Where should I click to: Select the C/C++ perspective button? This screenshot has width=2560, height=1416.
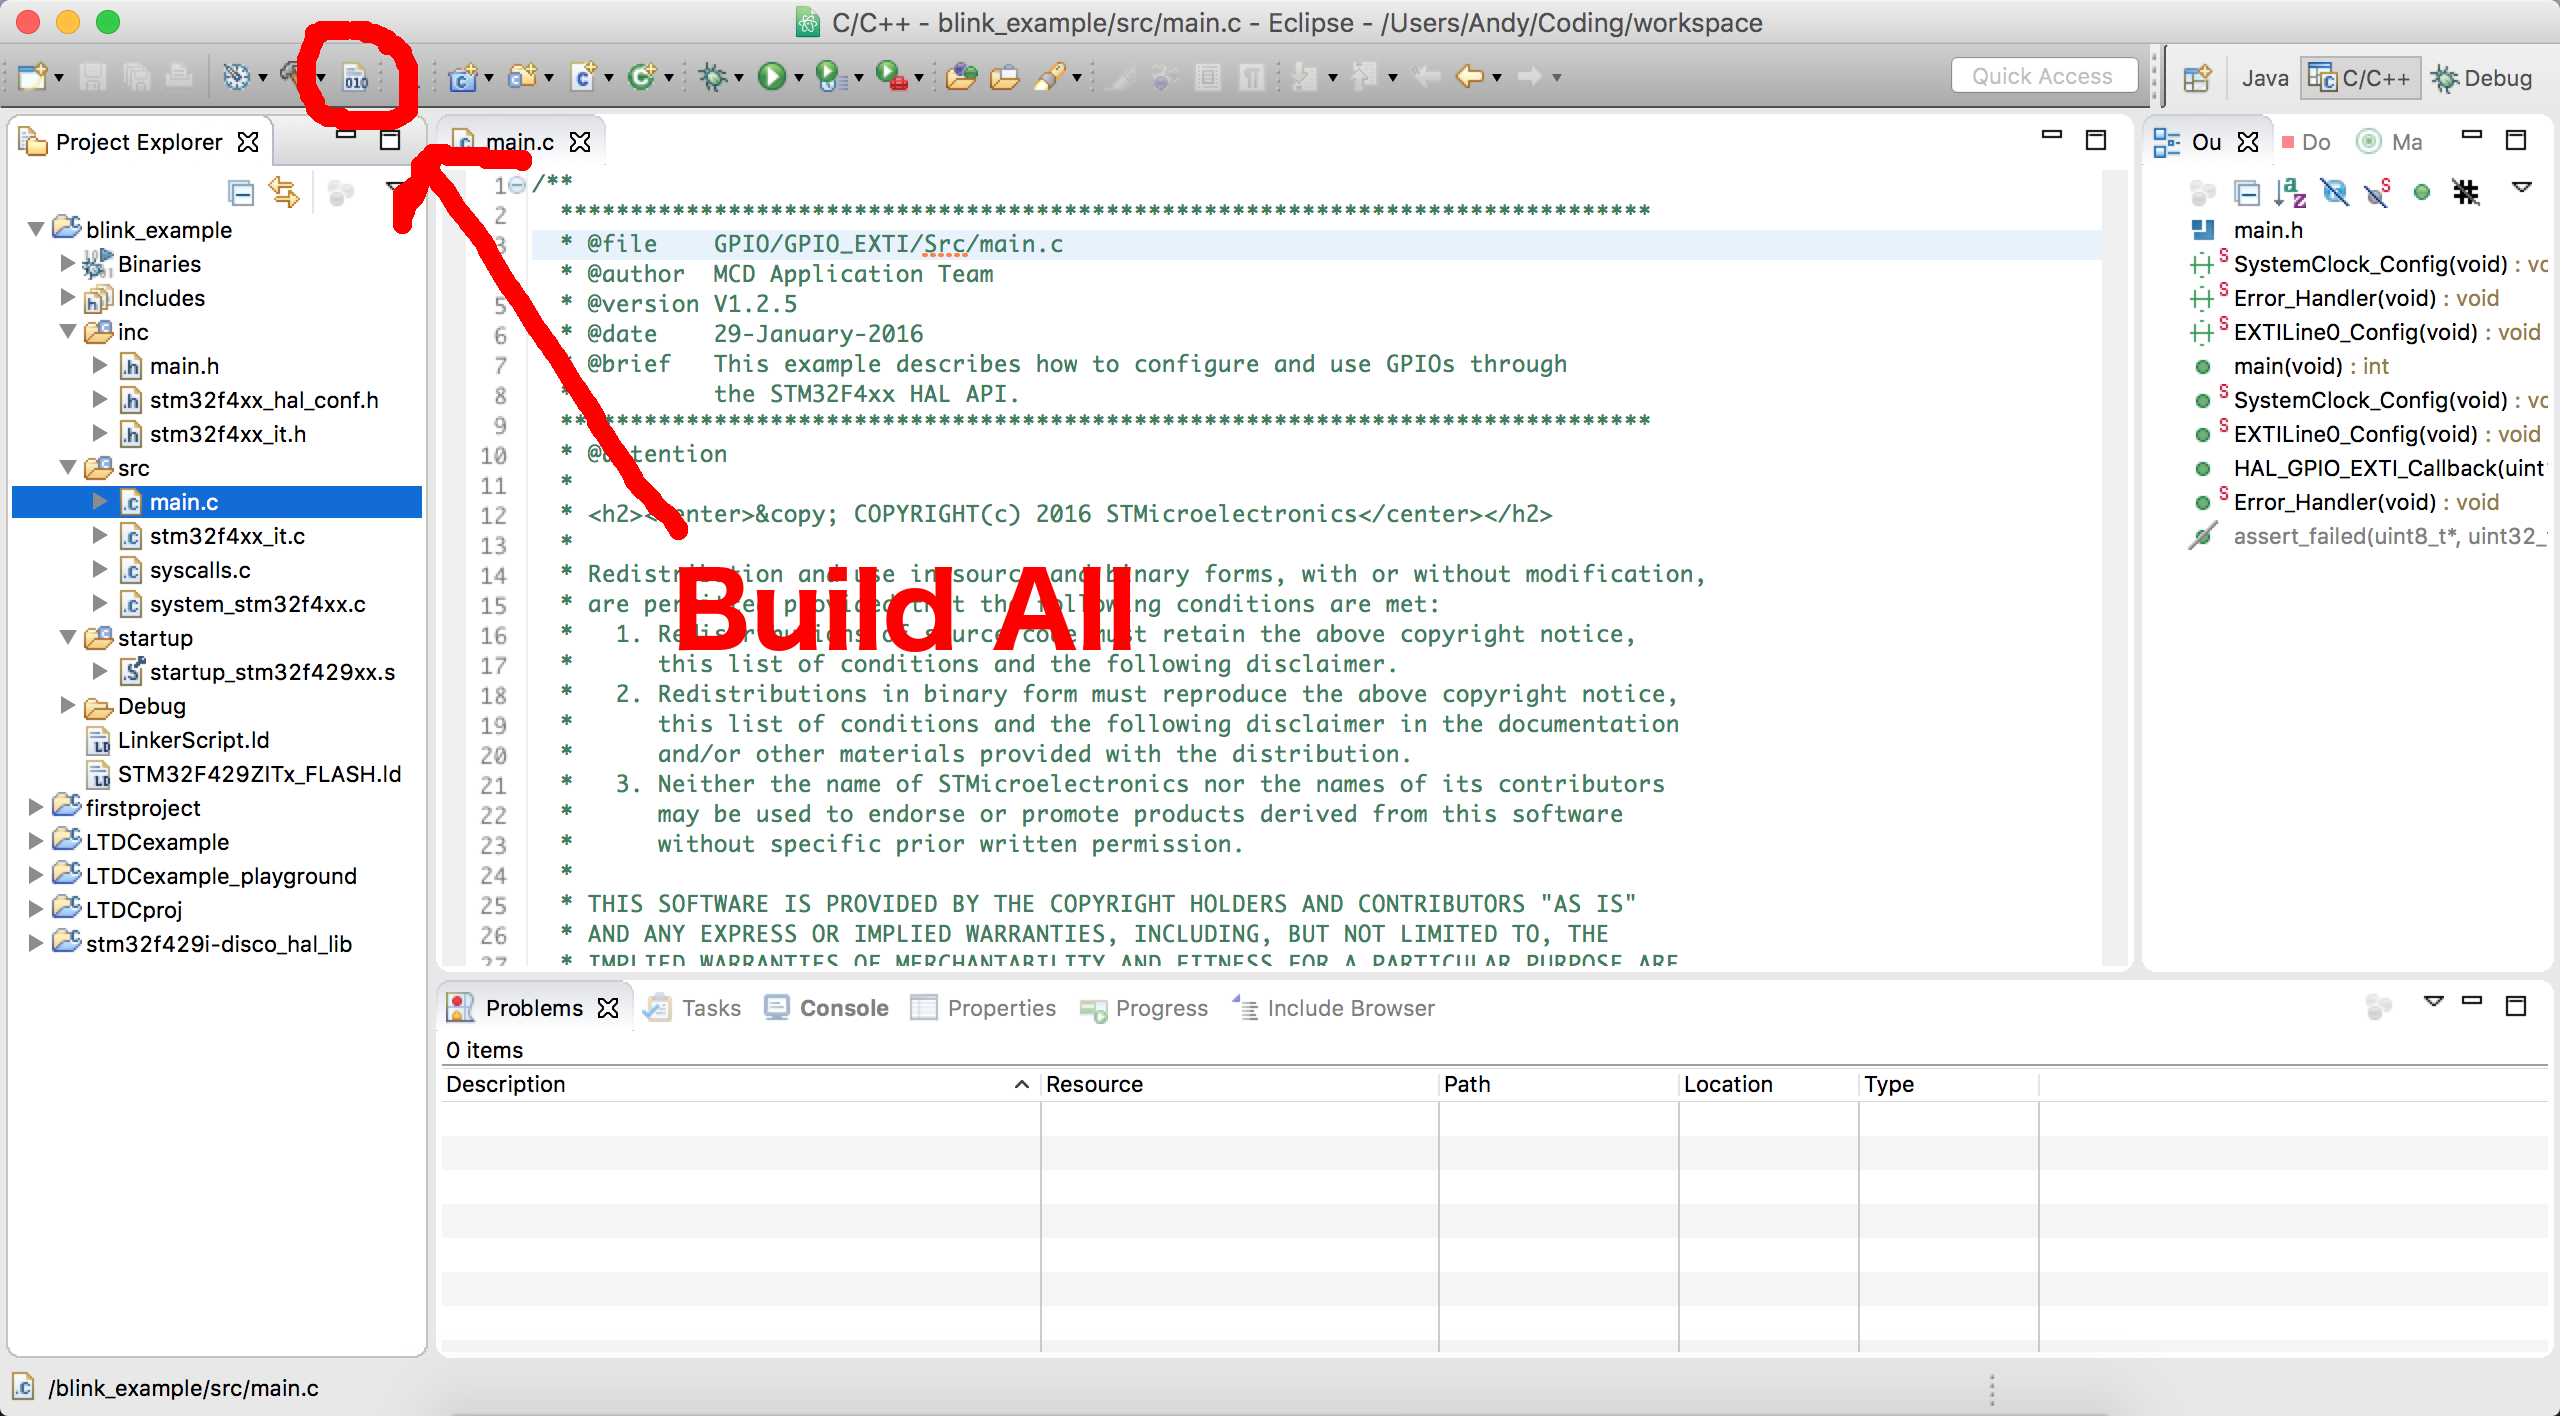2360,78
